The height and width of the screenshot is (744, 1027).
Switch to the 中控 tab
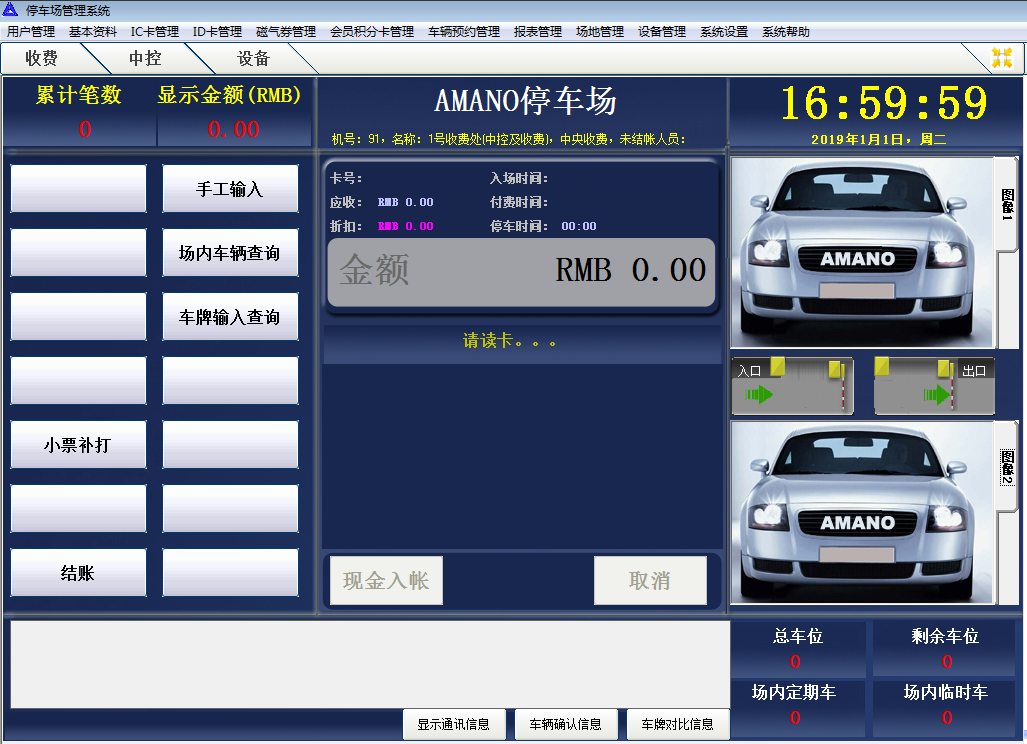(x=145, y=59)
